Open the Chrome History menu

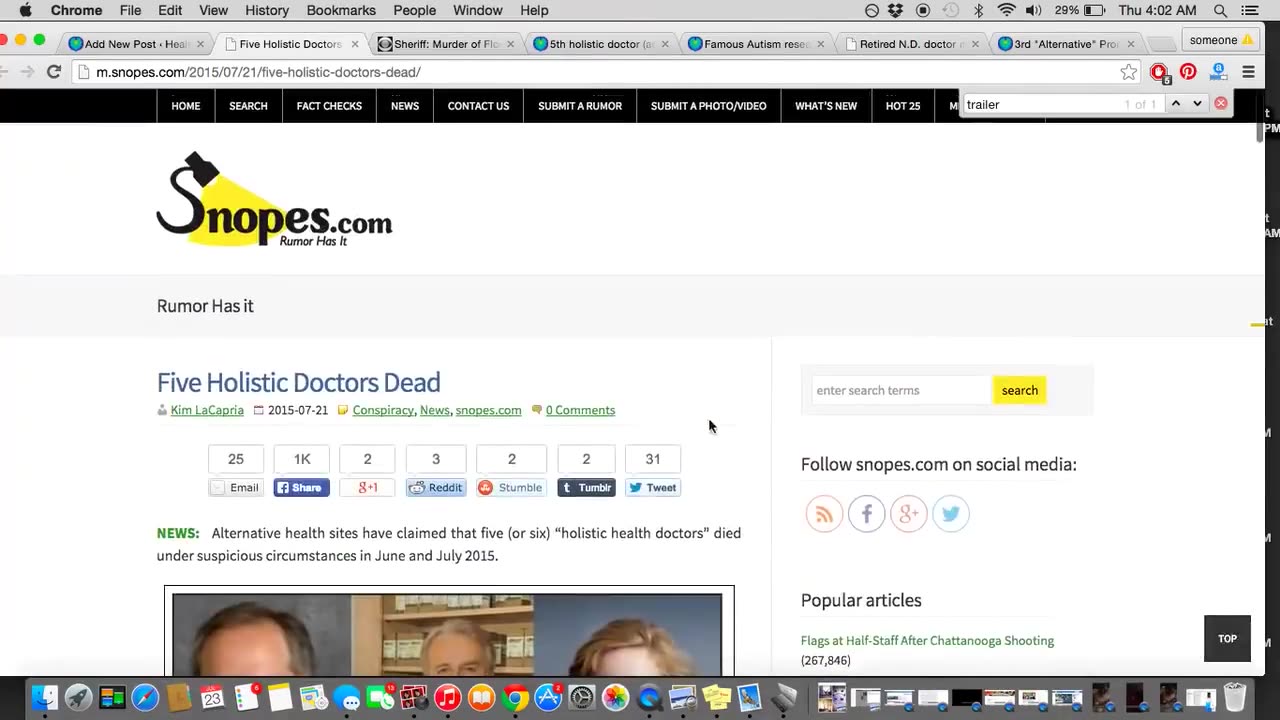pos(267,11)
